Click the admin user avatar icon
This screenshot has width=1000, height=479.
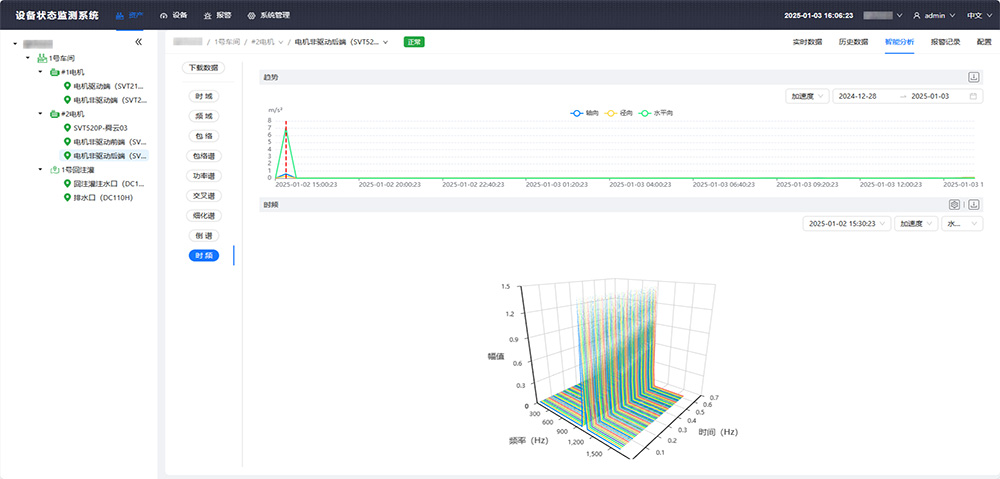917,15
